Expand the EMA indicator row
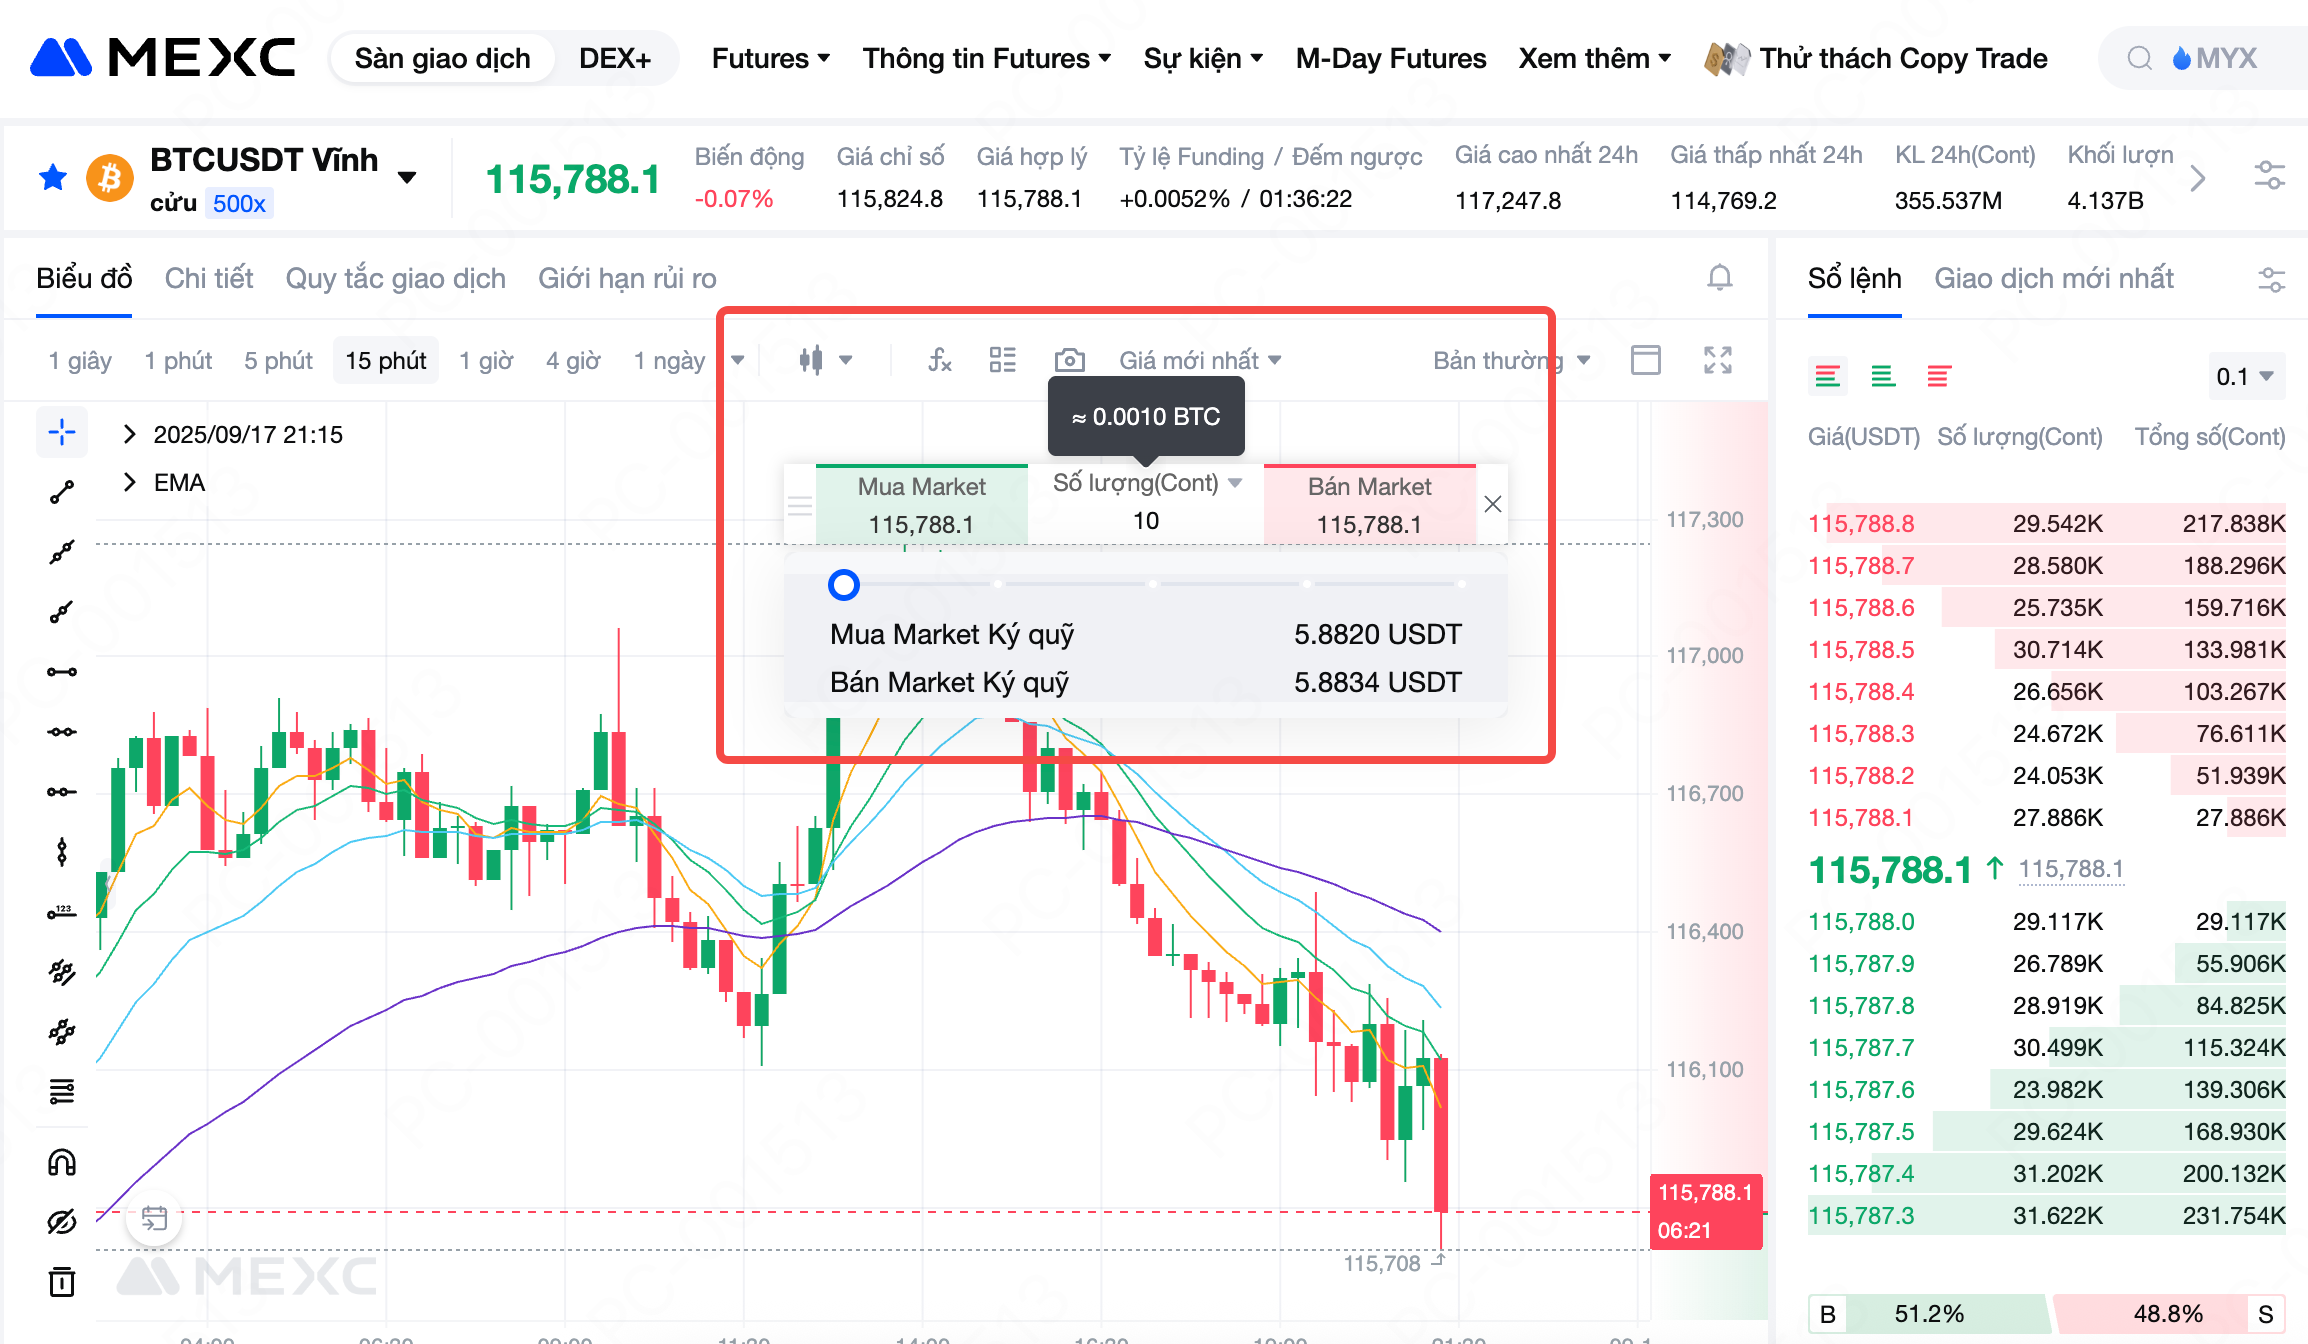Image resolution: width=2308 pixels, height=1344 pixels. (129, 483)
